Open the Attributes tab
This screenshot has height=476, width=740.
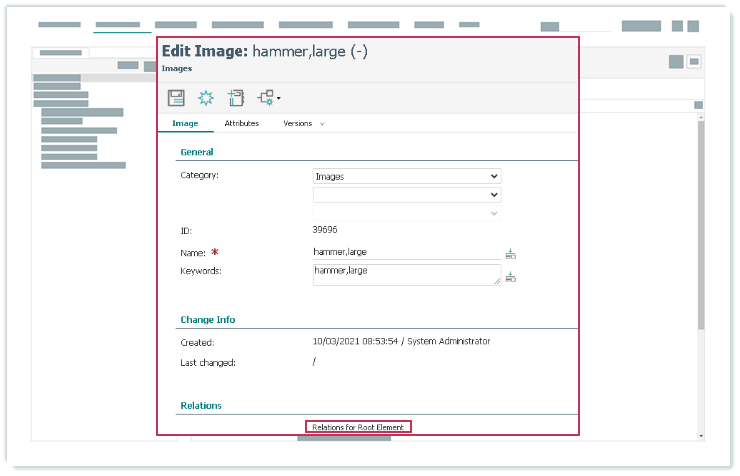241,124
